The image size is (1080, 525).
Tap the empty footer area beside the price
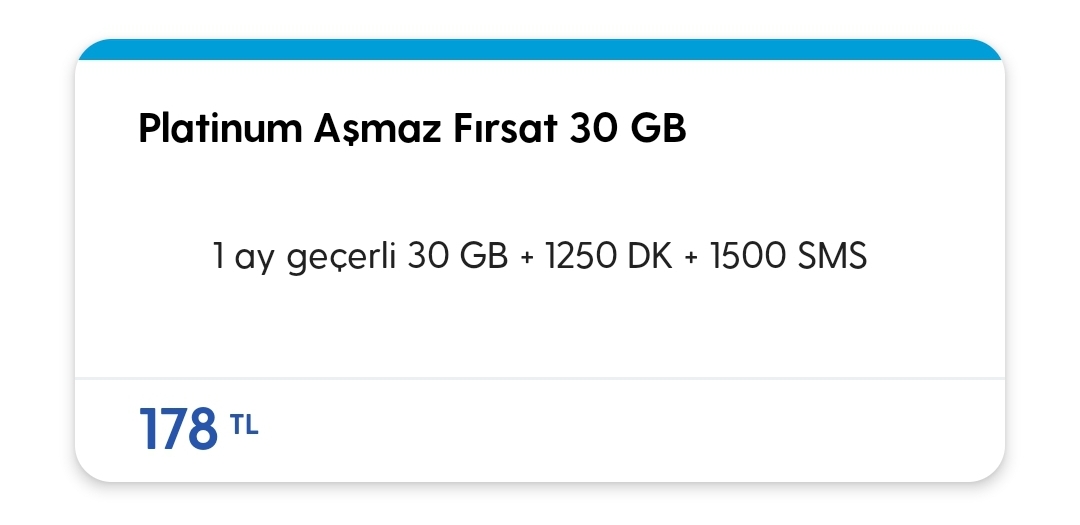click(x=630, y=429)
